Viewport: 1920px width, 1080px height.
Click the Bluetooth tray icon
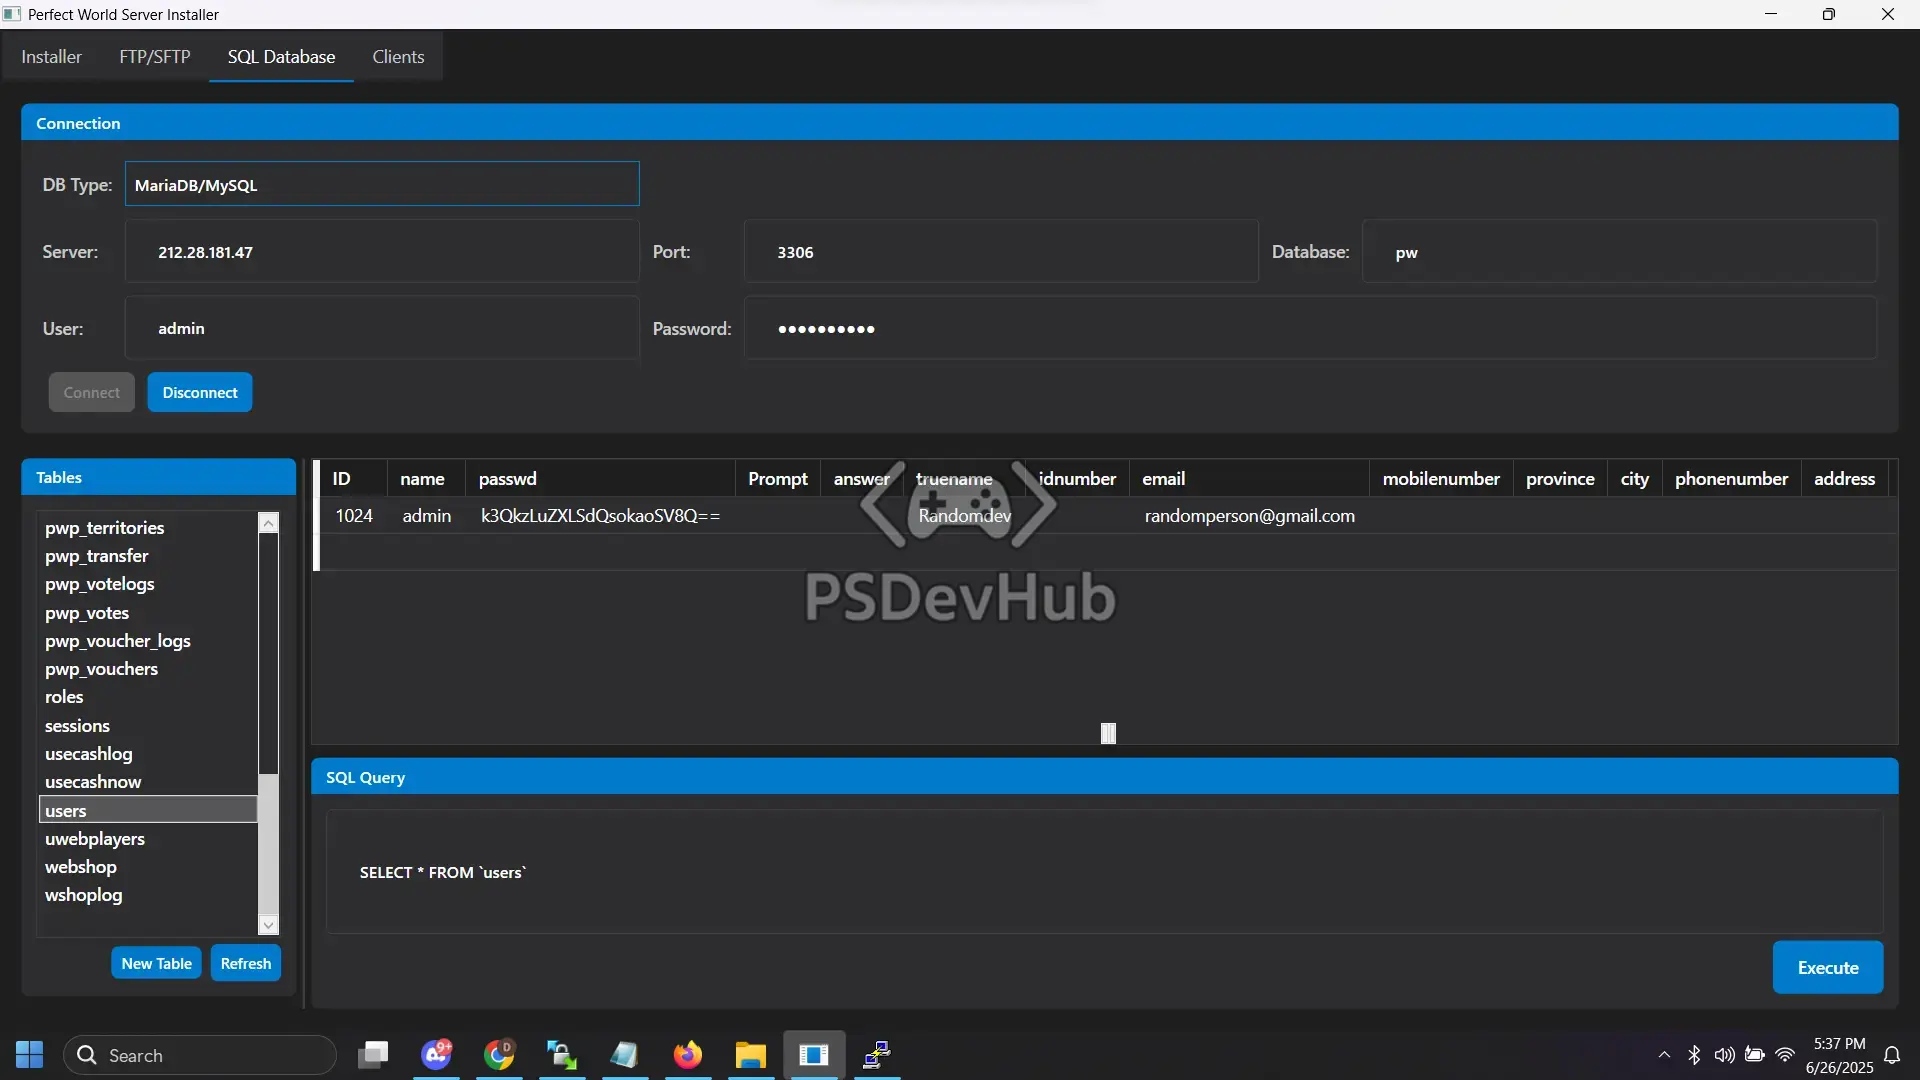click(x=1694, y=1055)
